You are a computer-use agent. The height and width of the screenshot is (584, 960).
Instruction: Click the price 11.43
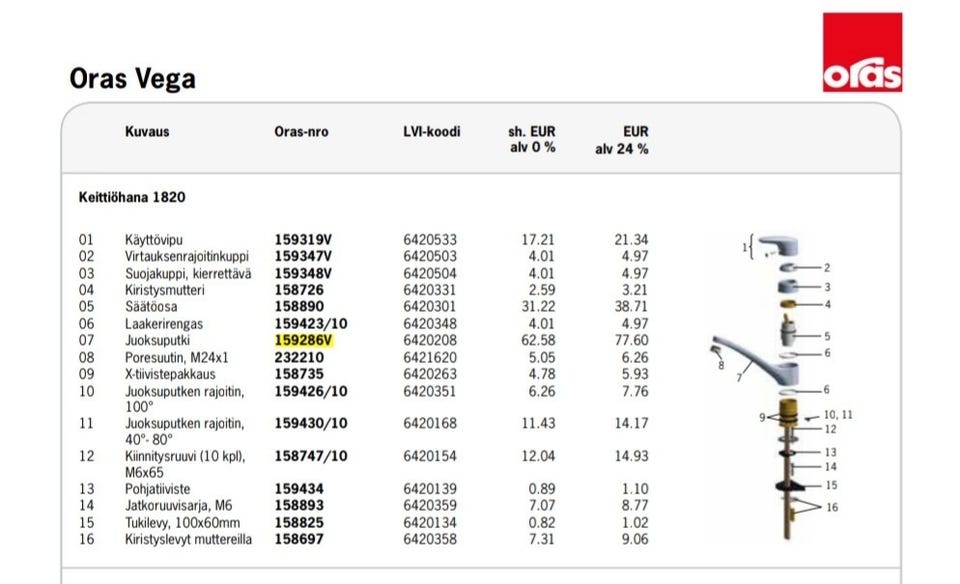pos(538,423)
